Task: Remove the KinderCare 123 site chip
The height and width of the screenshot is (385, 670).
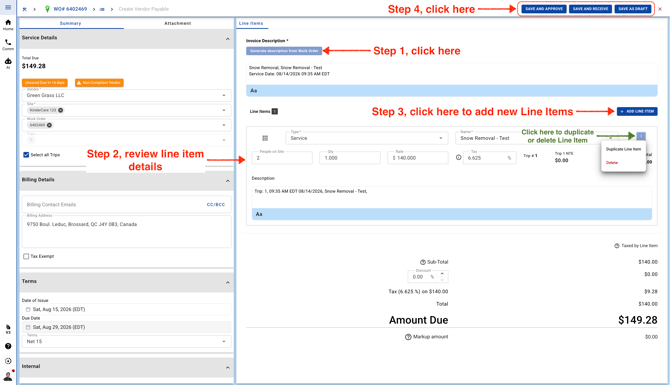Action: [x=61, y=110]
